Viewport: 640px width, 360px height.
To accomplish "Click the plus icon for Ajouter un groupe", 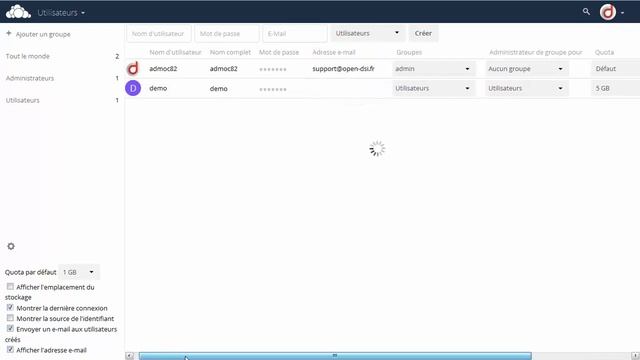I will [9, 34].
